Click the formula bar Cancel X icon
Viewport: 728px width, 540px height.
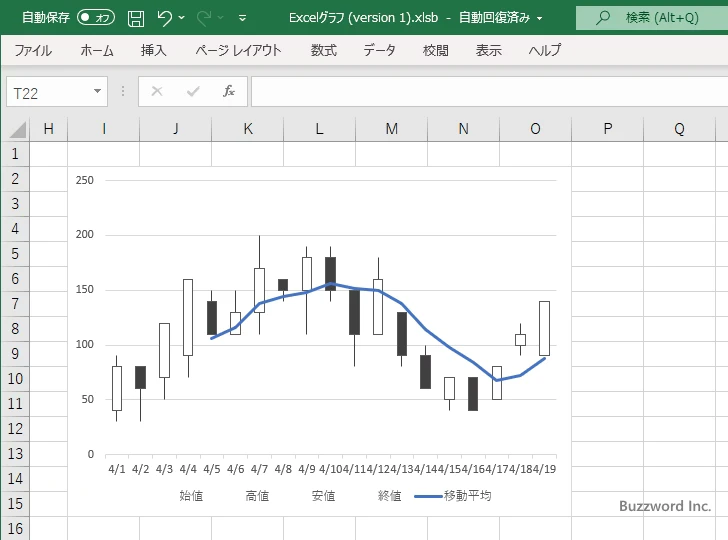pos(157,91)
